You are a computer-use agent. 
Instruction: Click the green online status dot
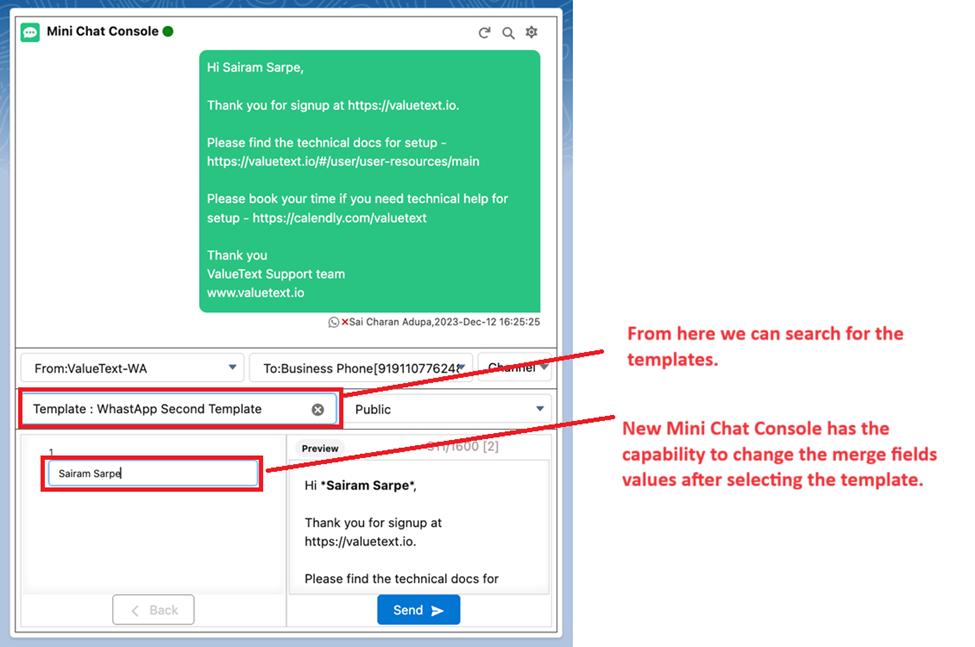(168, 31)
